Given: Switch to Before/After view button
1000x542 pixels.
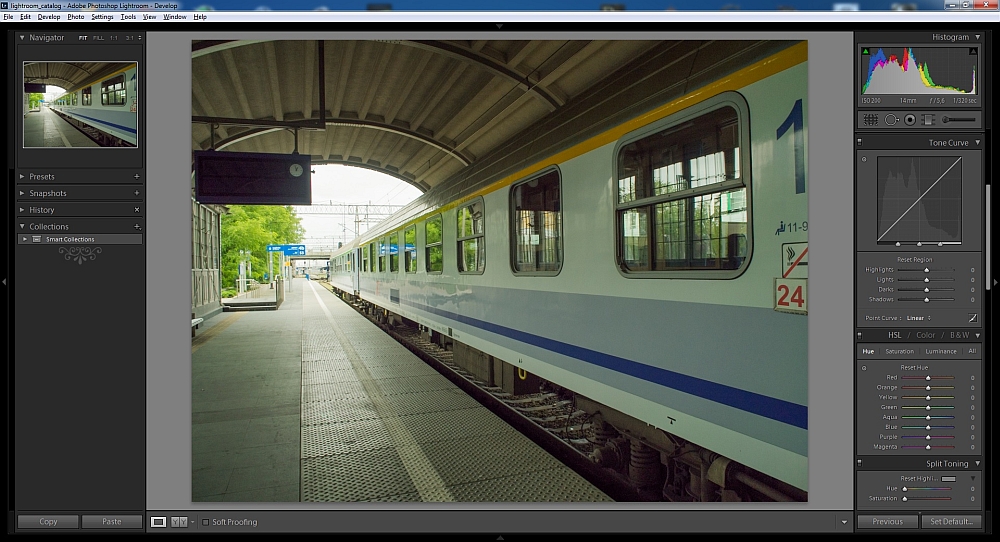Looking at the screenshot, I should [x=179, y=522].
